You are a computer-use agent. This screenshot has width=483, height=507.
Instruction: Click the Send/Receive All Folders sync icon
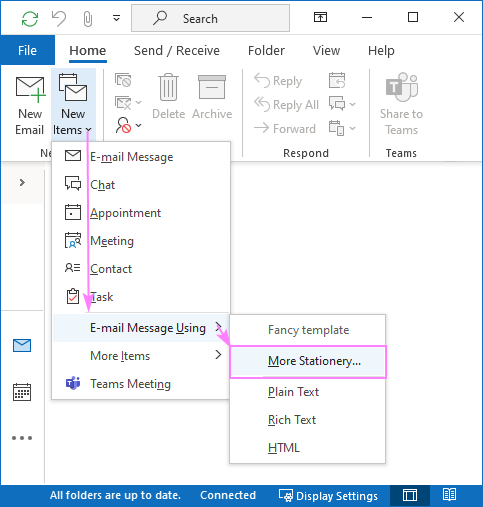(x=30, y=18)
